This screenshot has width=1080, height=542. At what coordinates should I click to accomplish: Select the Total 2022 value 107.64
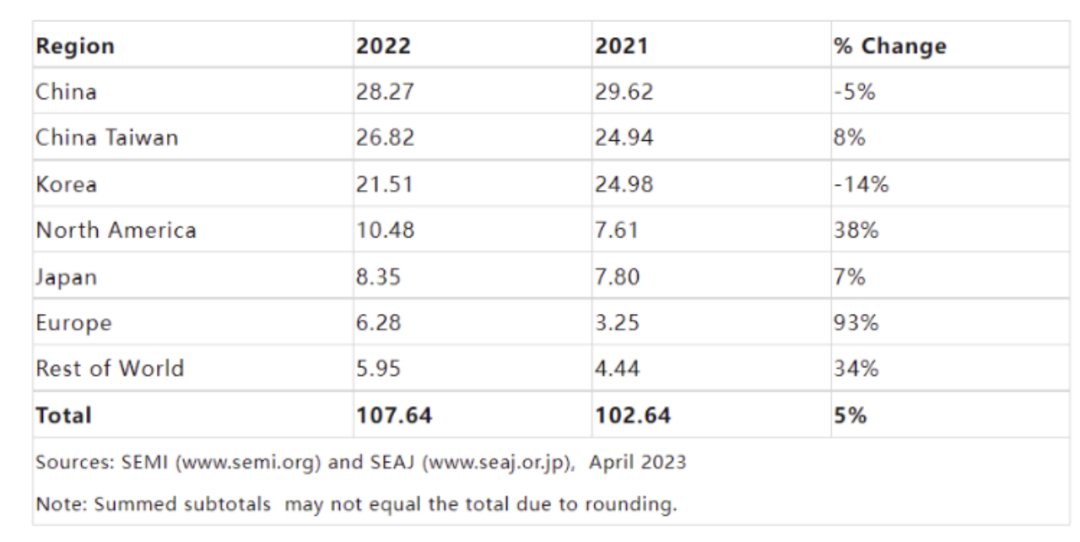(x=394, y=415)
